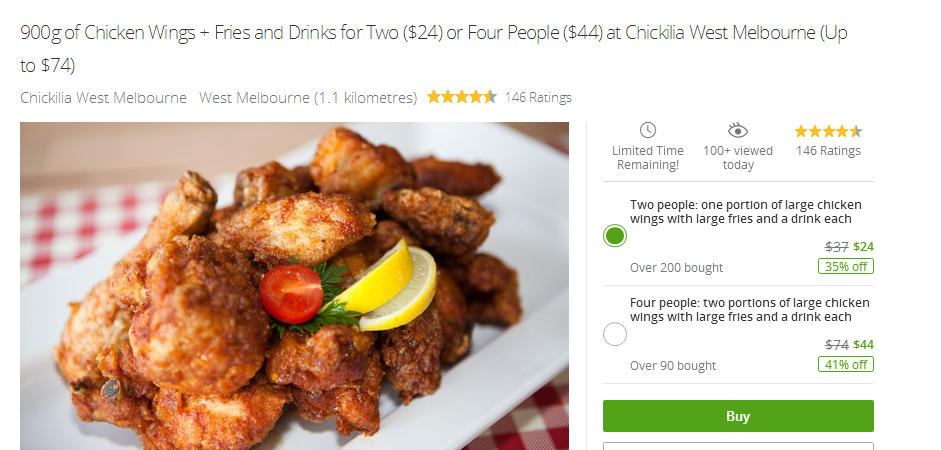Click the 41% off discount badge

tap(846, 364)
